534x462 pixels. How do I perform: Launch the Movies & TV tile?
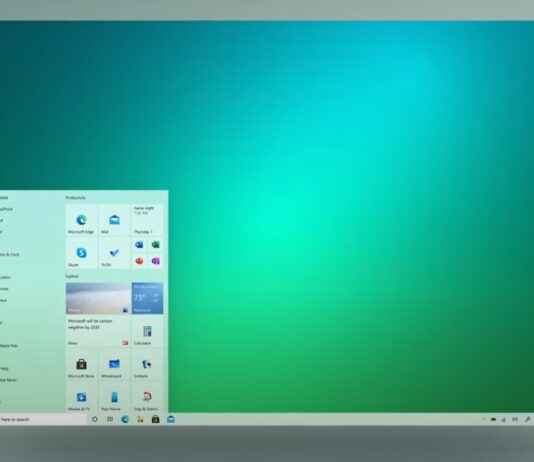(81, 397)
